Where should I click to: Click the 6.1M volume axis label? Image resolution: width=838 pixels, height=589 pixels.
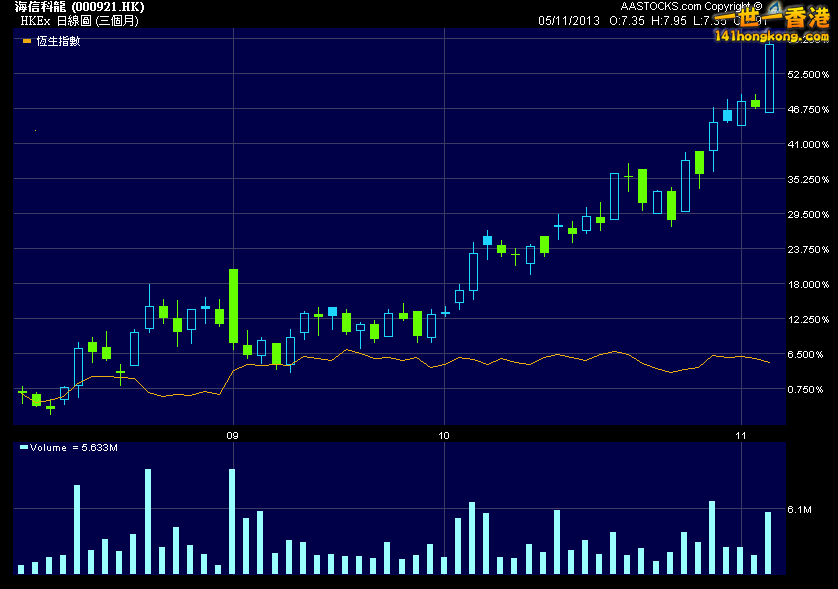click(799, 509)
